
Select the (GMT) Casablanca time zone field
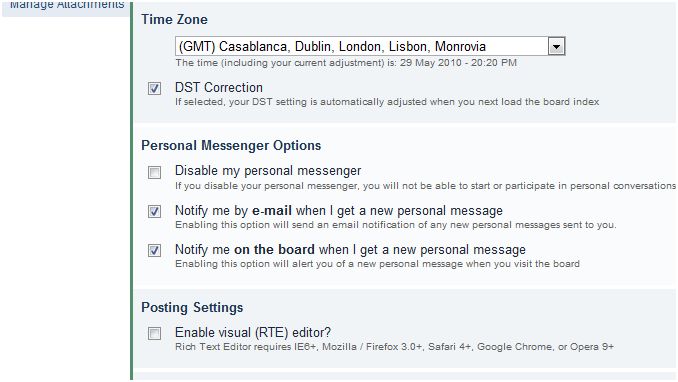[x=370, y=46]
